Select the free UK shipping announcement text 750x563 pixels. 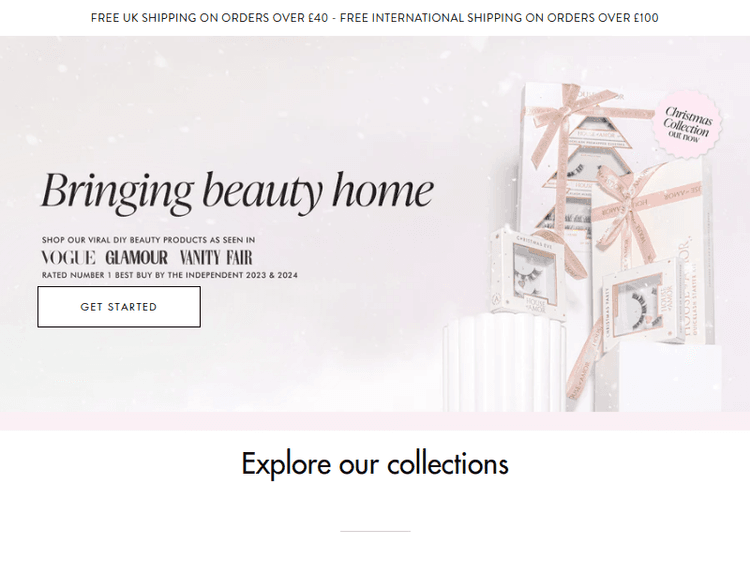click(x=210, y=18)
